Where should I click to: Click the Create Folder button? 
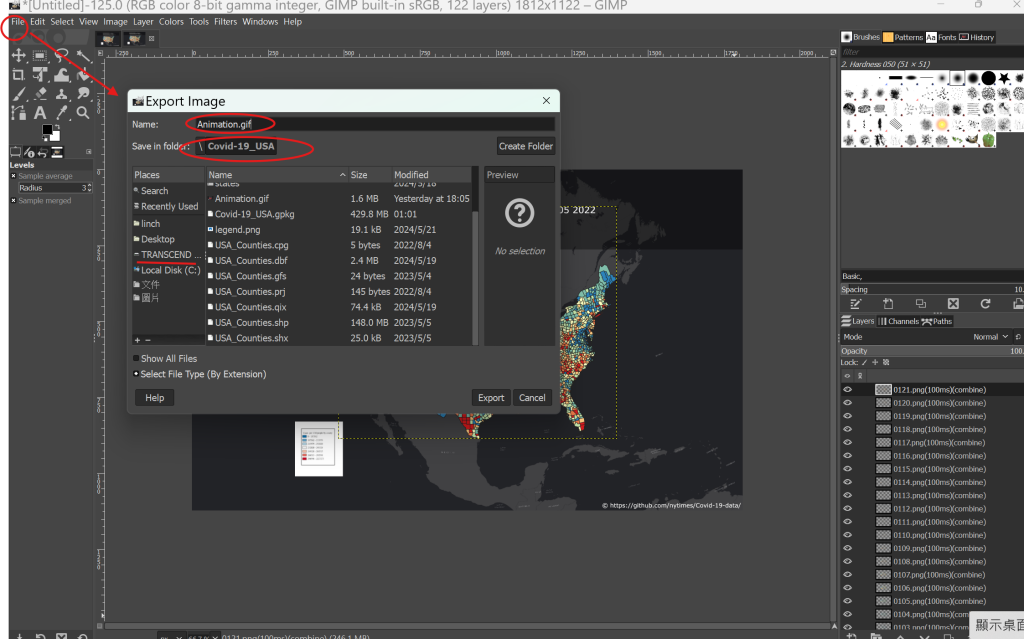[x=526, y=146]
